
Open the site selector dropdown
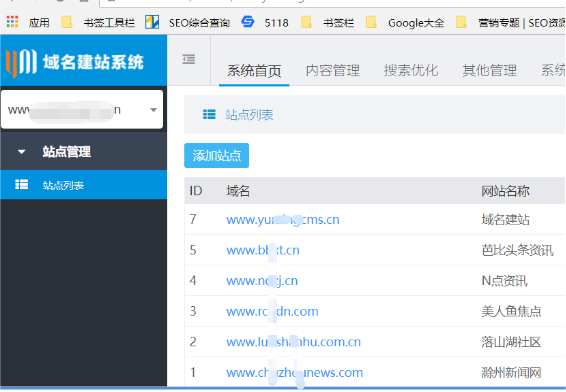[x=82, y=109]
